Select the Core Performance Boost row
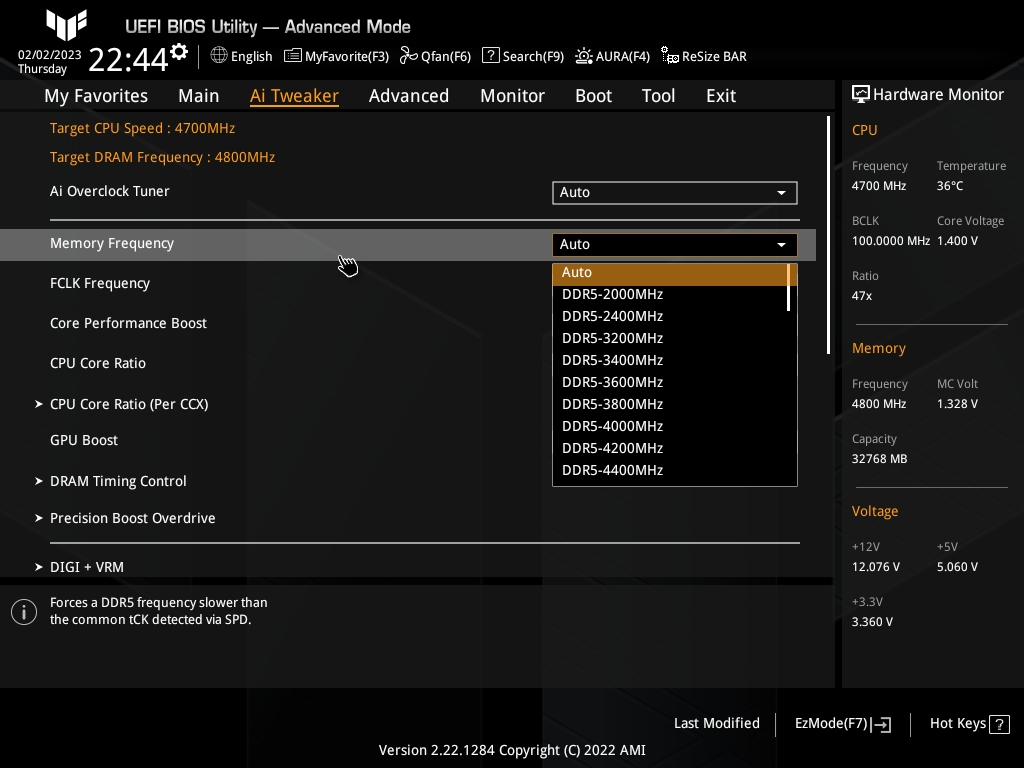Viewport: 1024px width, 768px height. 129,323
